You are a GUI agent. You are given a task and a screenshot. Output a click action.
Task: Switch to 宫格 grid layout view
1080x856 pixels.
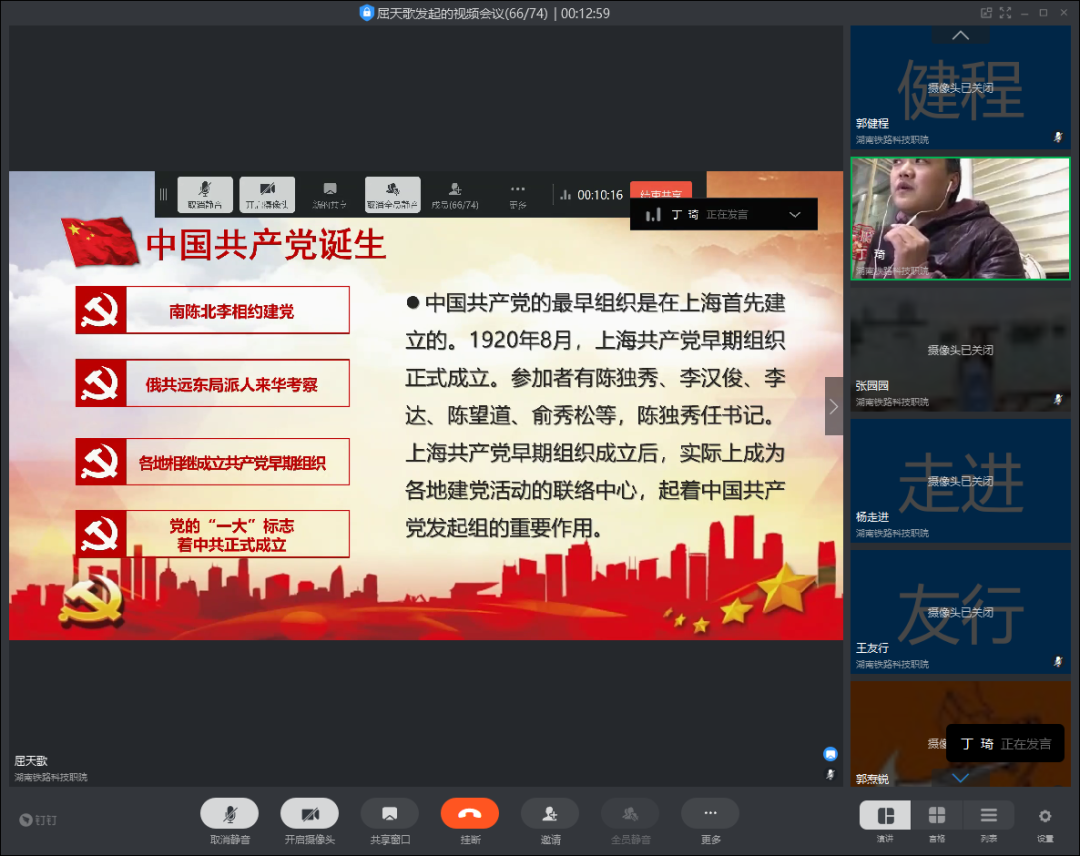point(937,816)
